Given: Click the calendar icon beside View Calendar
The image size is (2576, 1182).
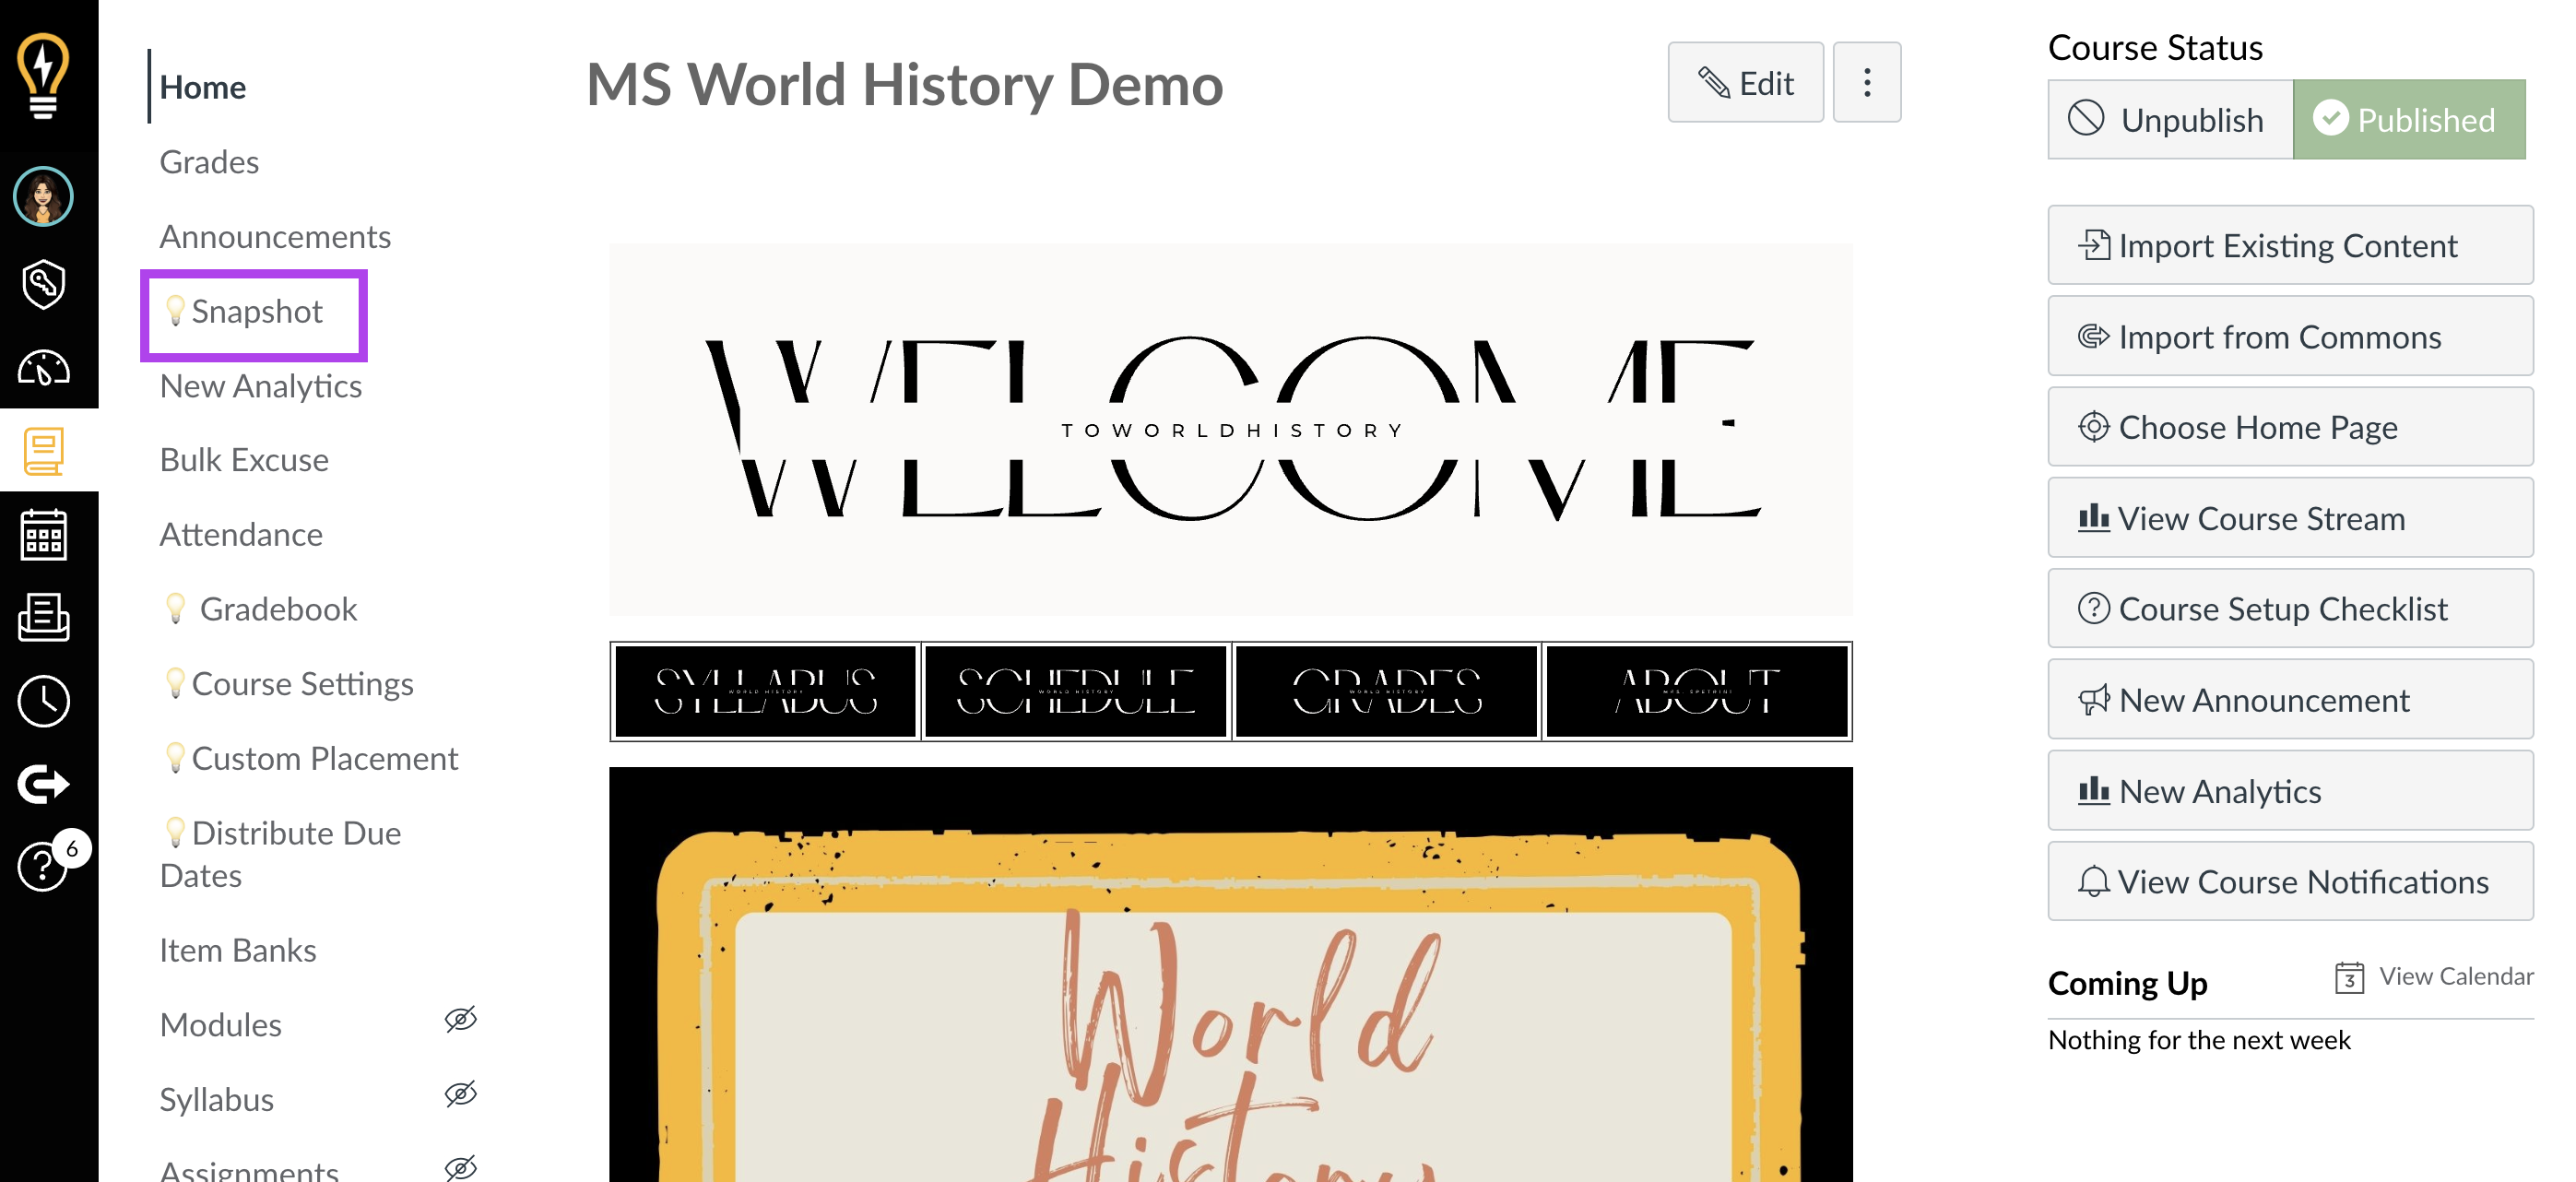Looking at the screenshot, I should coord(2349,977).
